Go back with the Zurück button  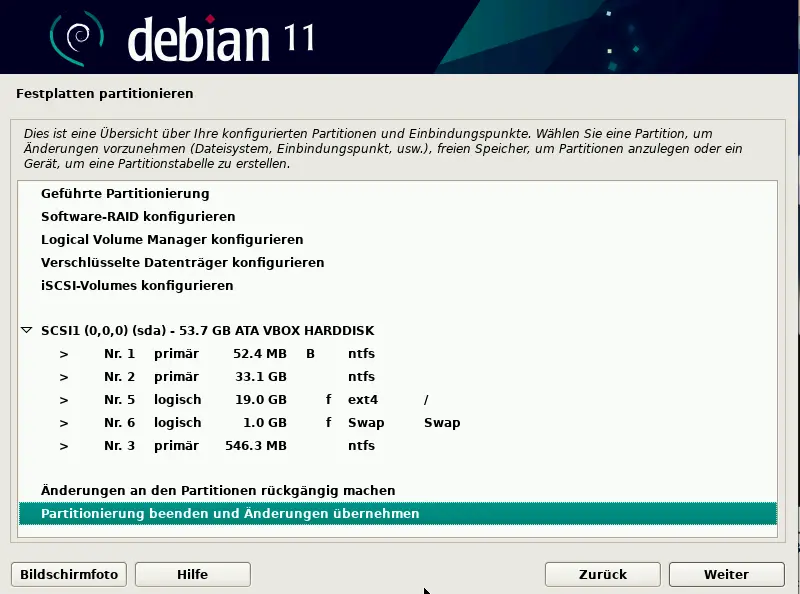point(603,575)
